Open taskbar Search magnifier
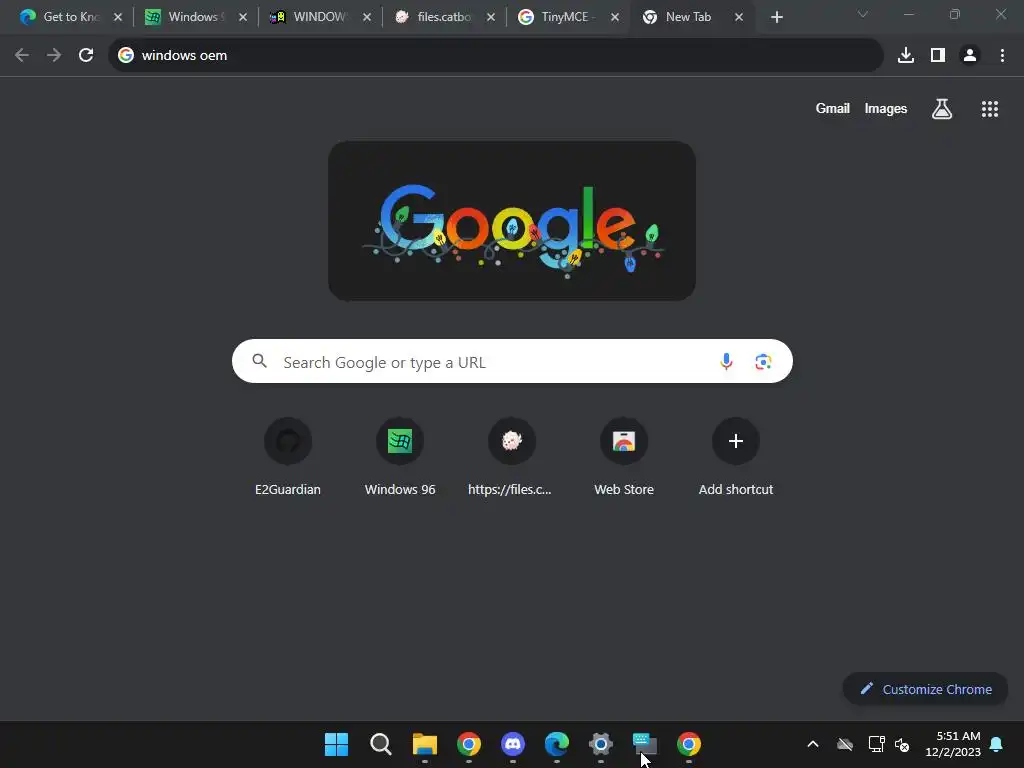The image size is (1024, 768). pyautogui.click(x=381, y=744)
